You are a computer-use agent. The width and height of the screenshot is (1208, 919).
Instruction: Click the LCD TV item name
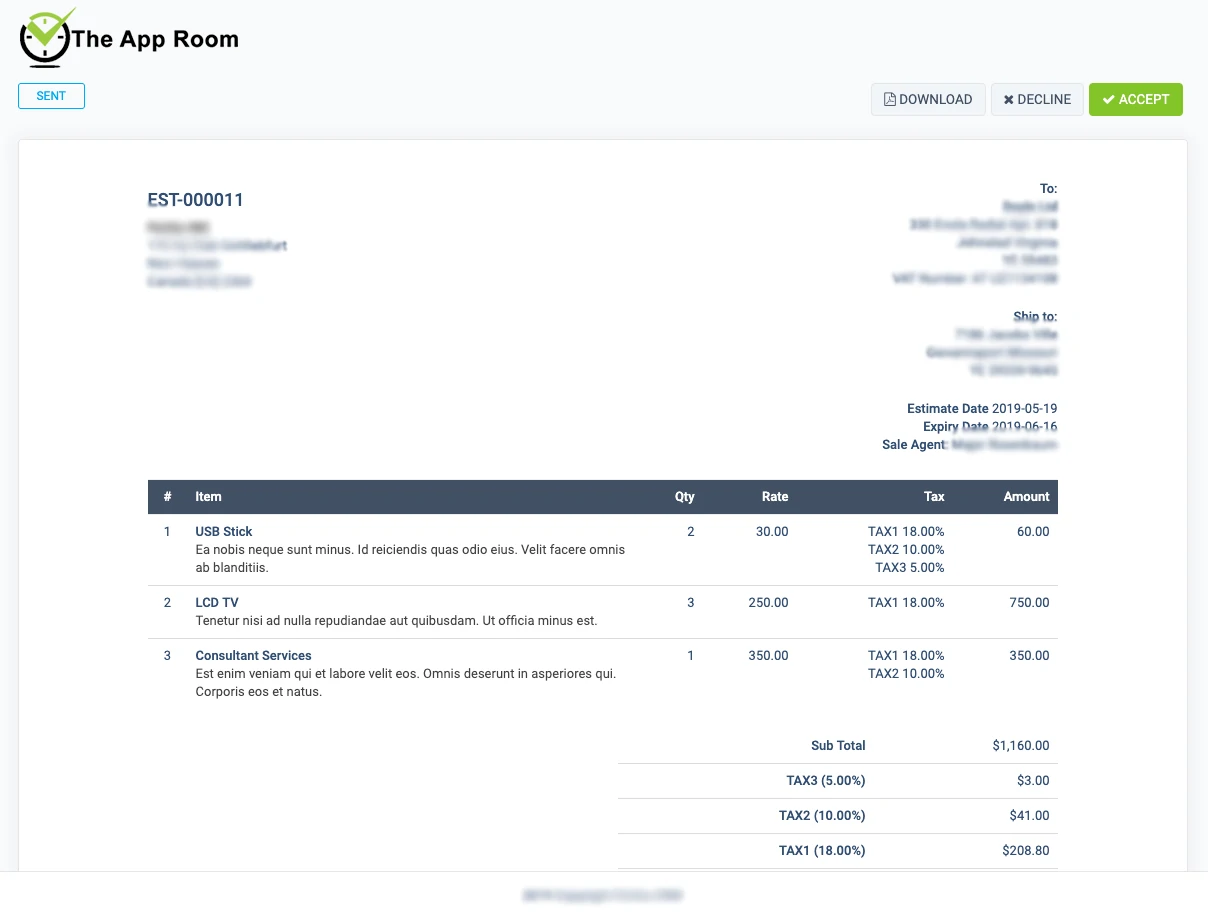point(217,603)
